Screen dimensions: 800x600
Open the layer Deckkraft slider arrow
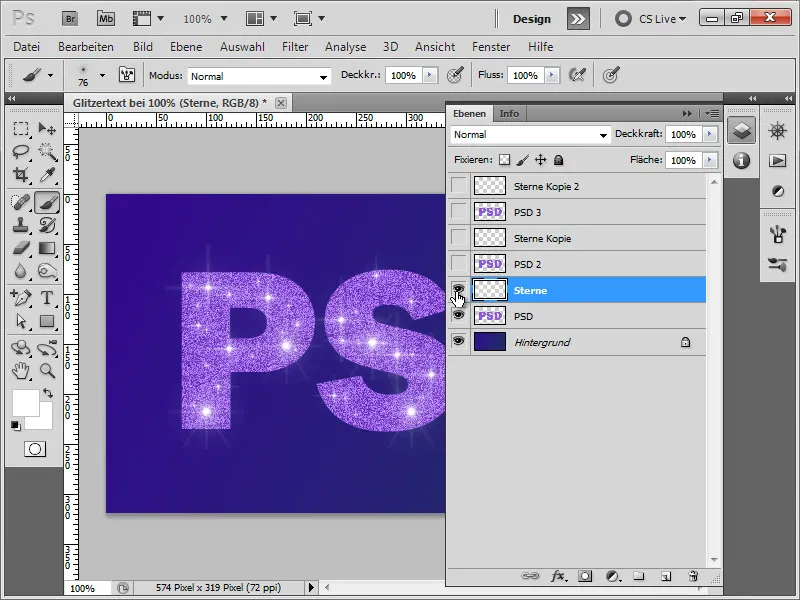[x=709, y=134]
